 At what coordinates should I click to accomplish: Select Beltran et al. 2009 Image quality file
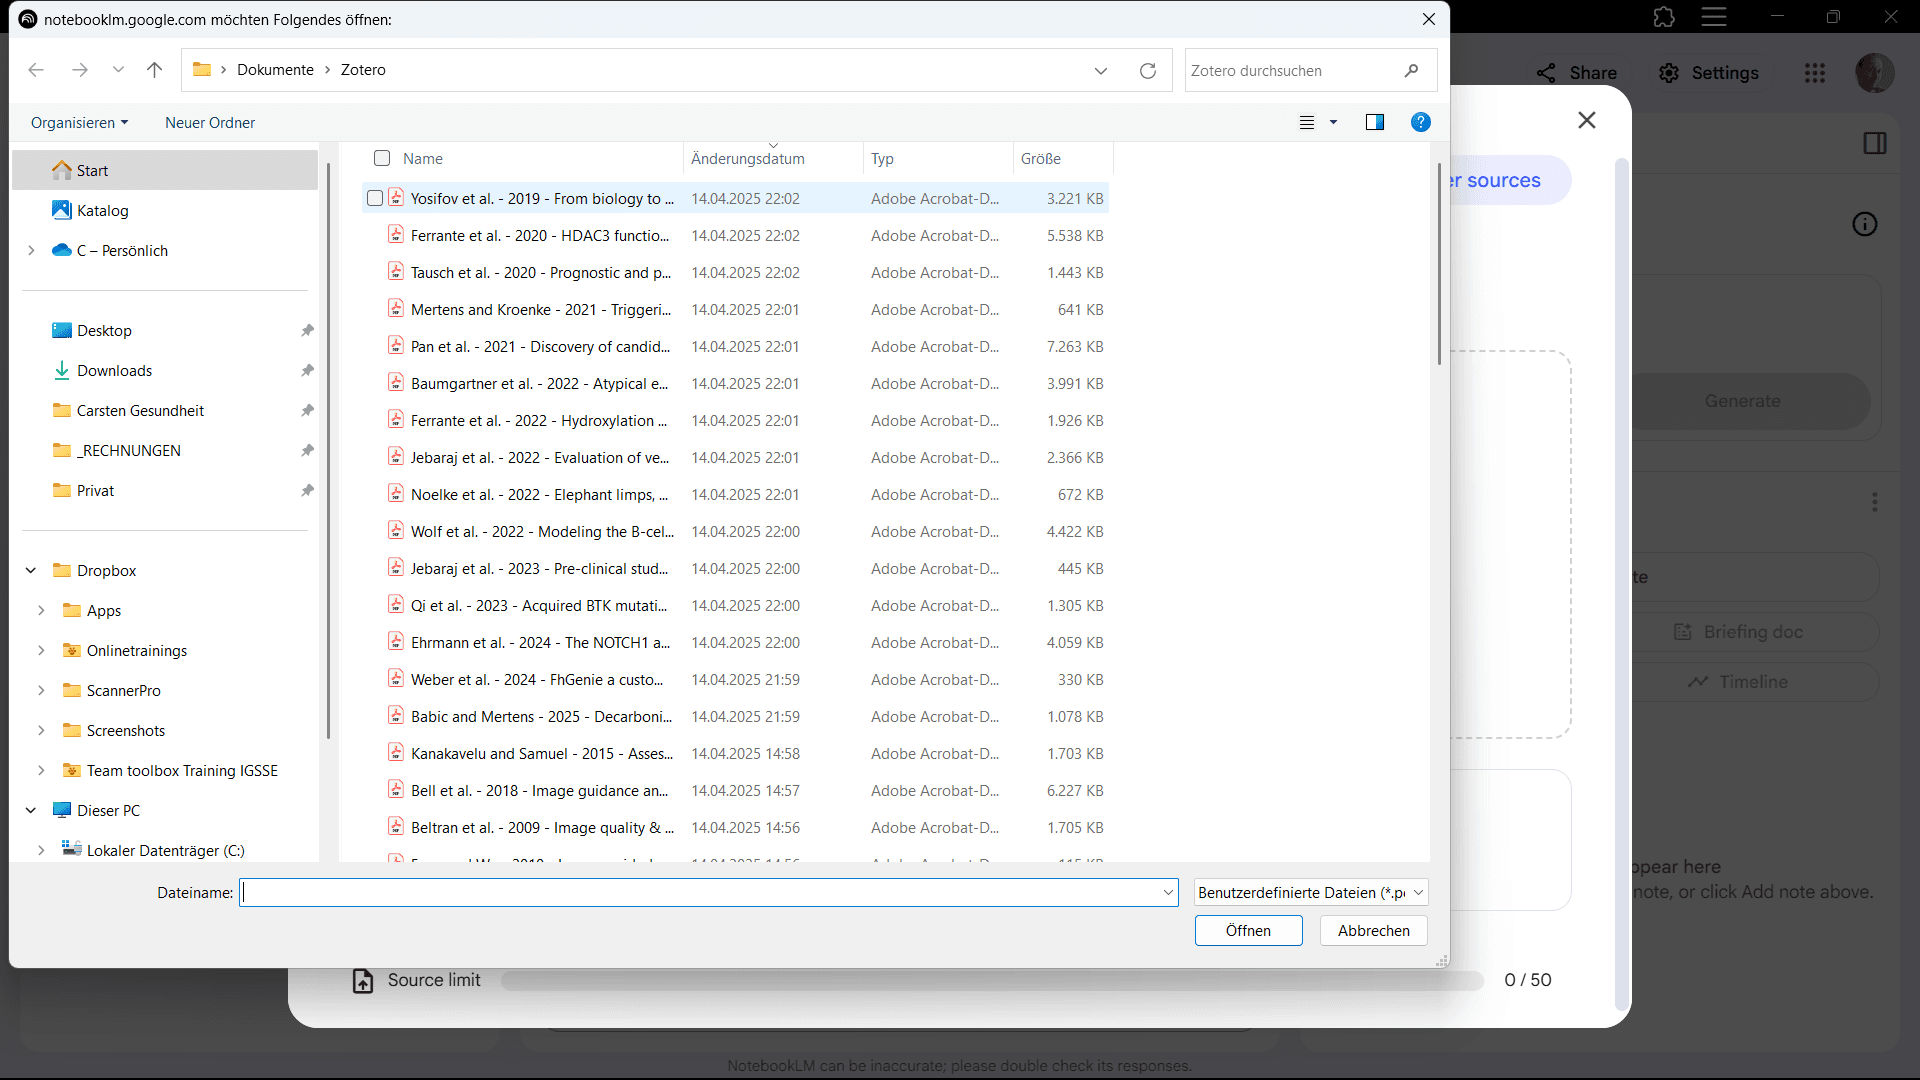735,828
